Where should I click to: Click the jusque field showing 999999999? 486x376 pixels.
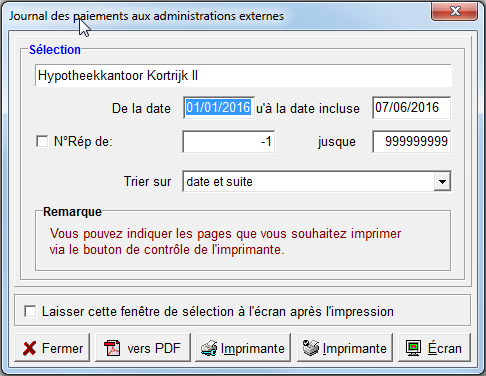412,142
